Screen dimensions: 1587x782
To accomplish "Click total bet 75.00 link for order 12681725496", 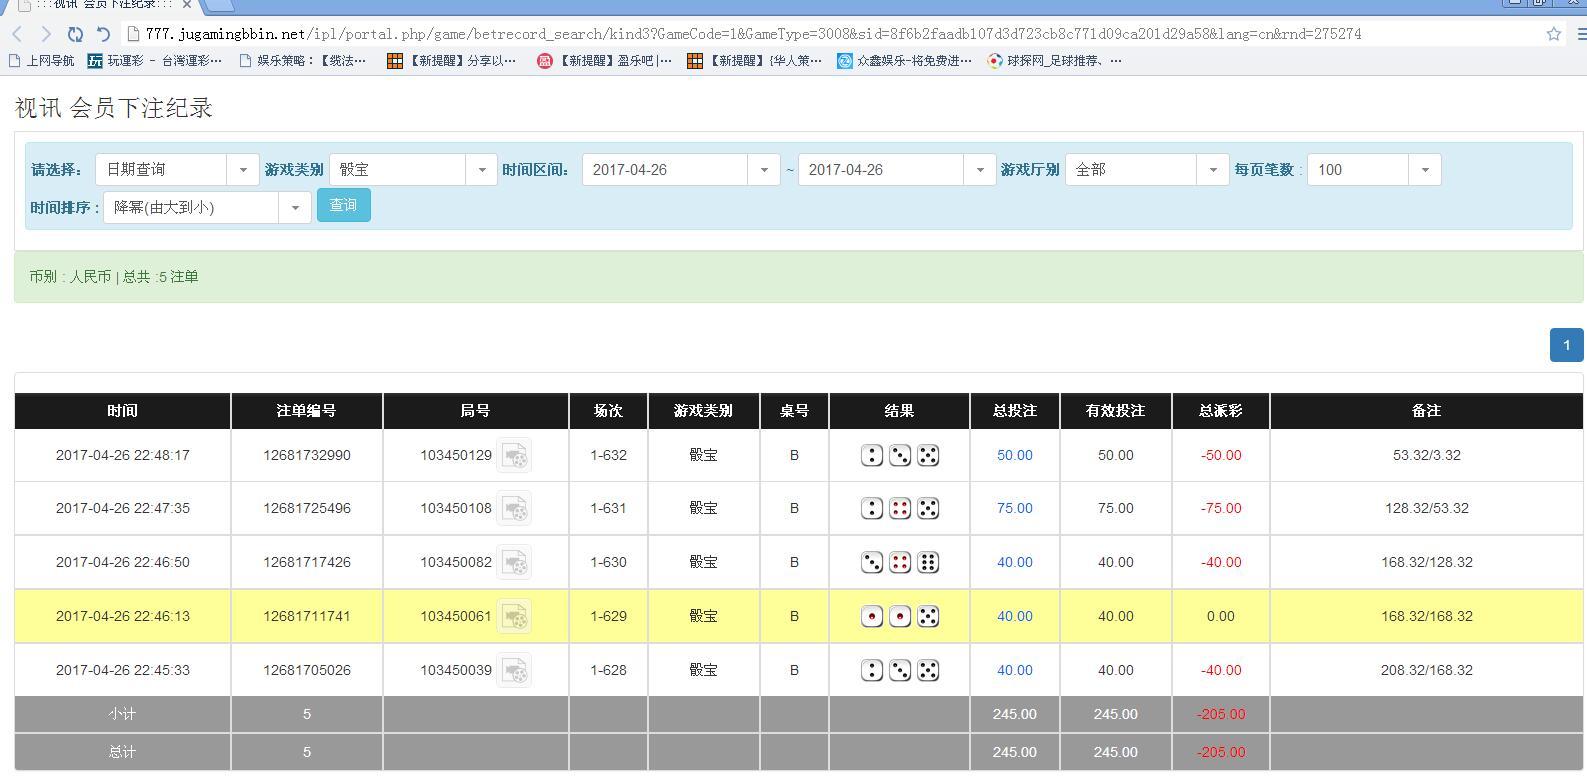I will pyautogui.click(x=1015, y=509).
